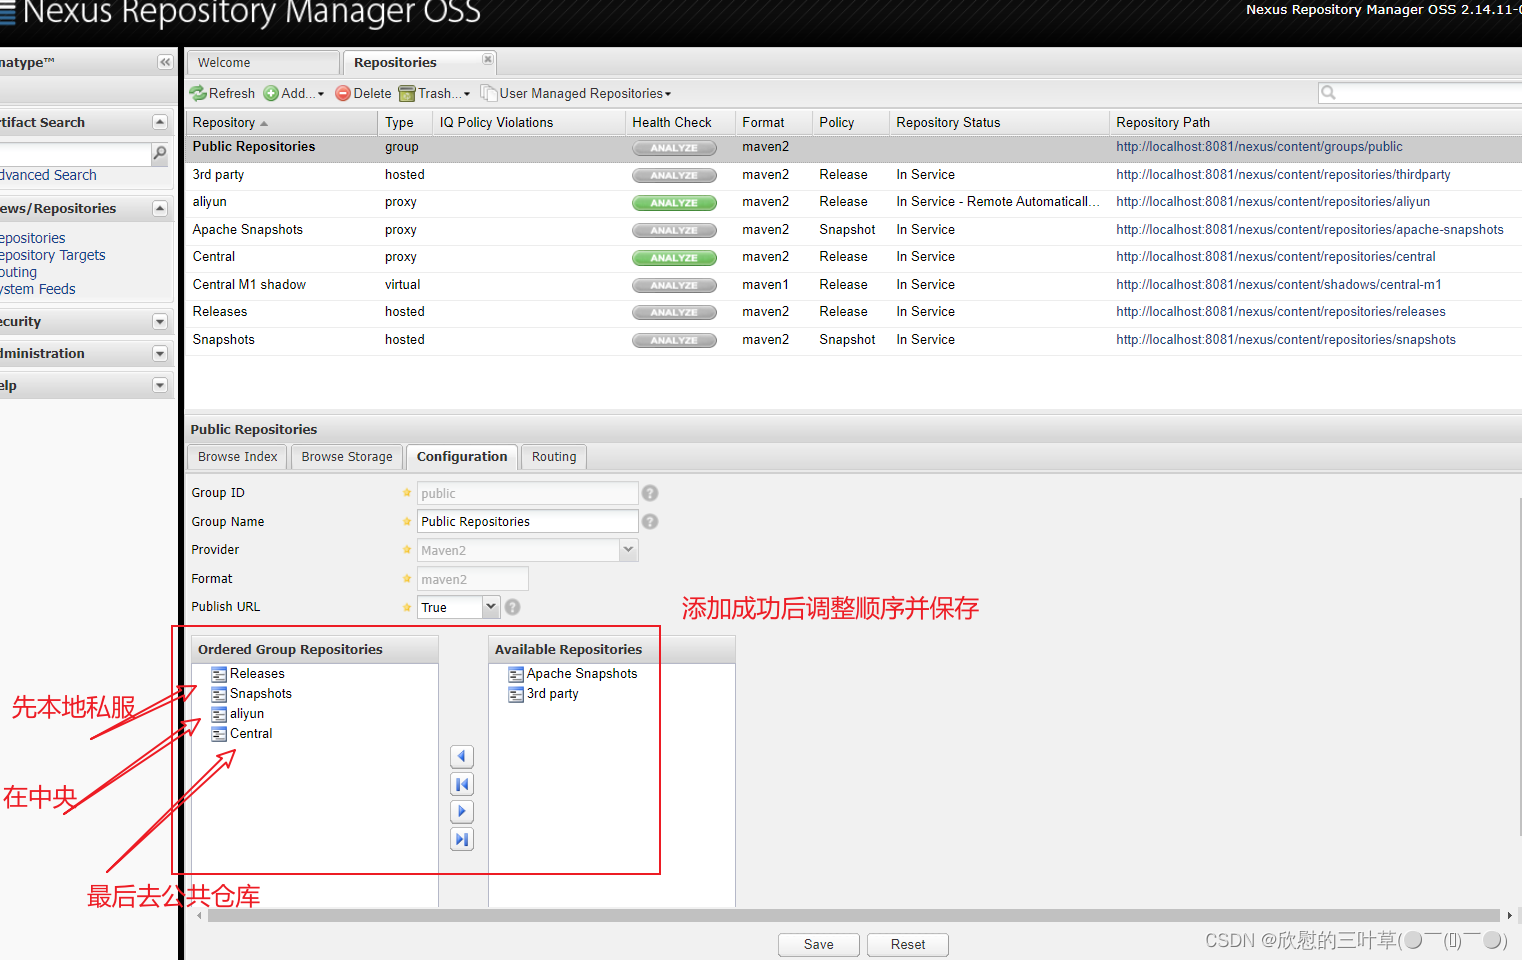This screenshot has width=1522, height=960.
Task: Collapse the left sidebar panel
Action: pyautogui.click(x=165, y=62)
